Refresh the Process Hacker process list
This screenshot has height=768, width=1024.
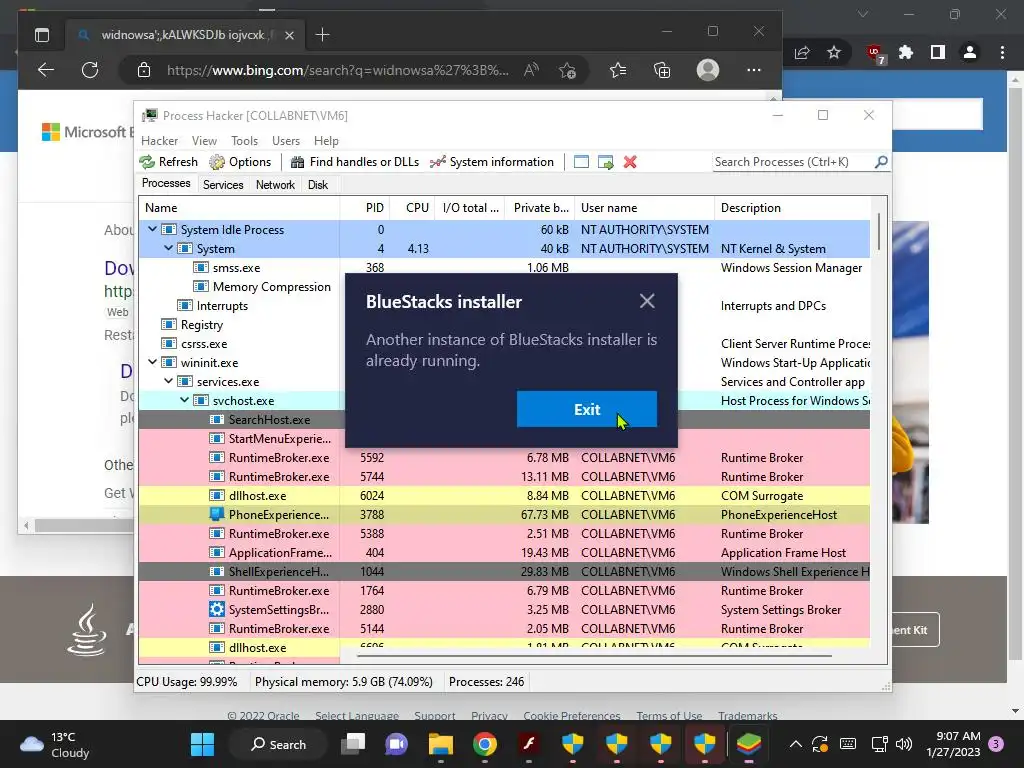click(x=168, y=162)
